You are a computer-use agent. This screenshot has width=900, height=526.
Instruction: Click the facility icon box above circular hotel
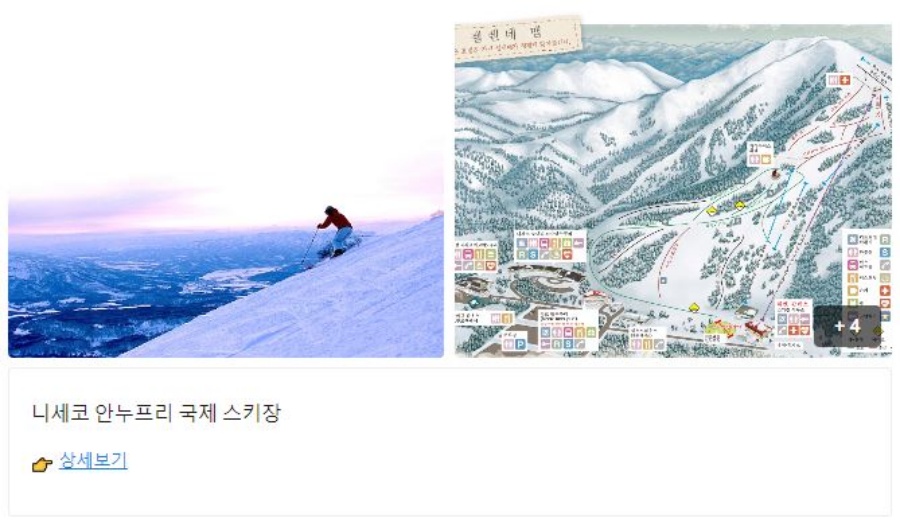click(x=550, y=246)
